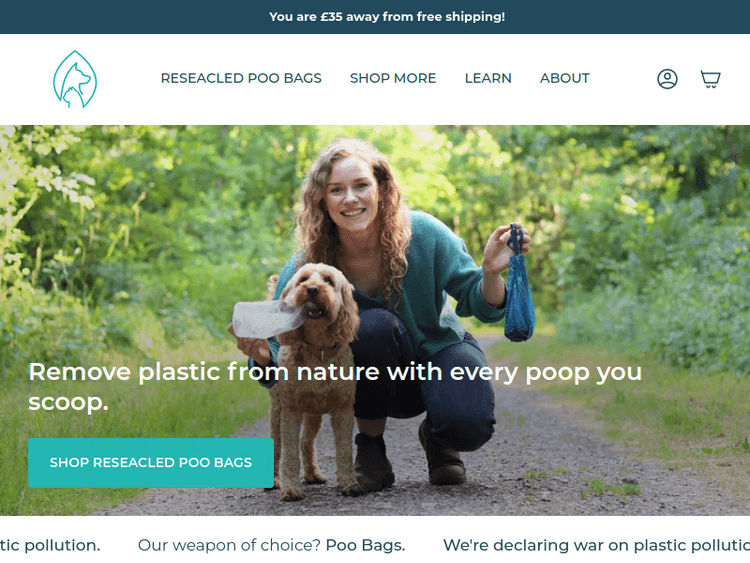The height and width of the screenshot is (563, 750).
Task: Click the SHOP RESEACLED POO BAGS button
Action: [151, 463]
